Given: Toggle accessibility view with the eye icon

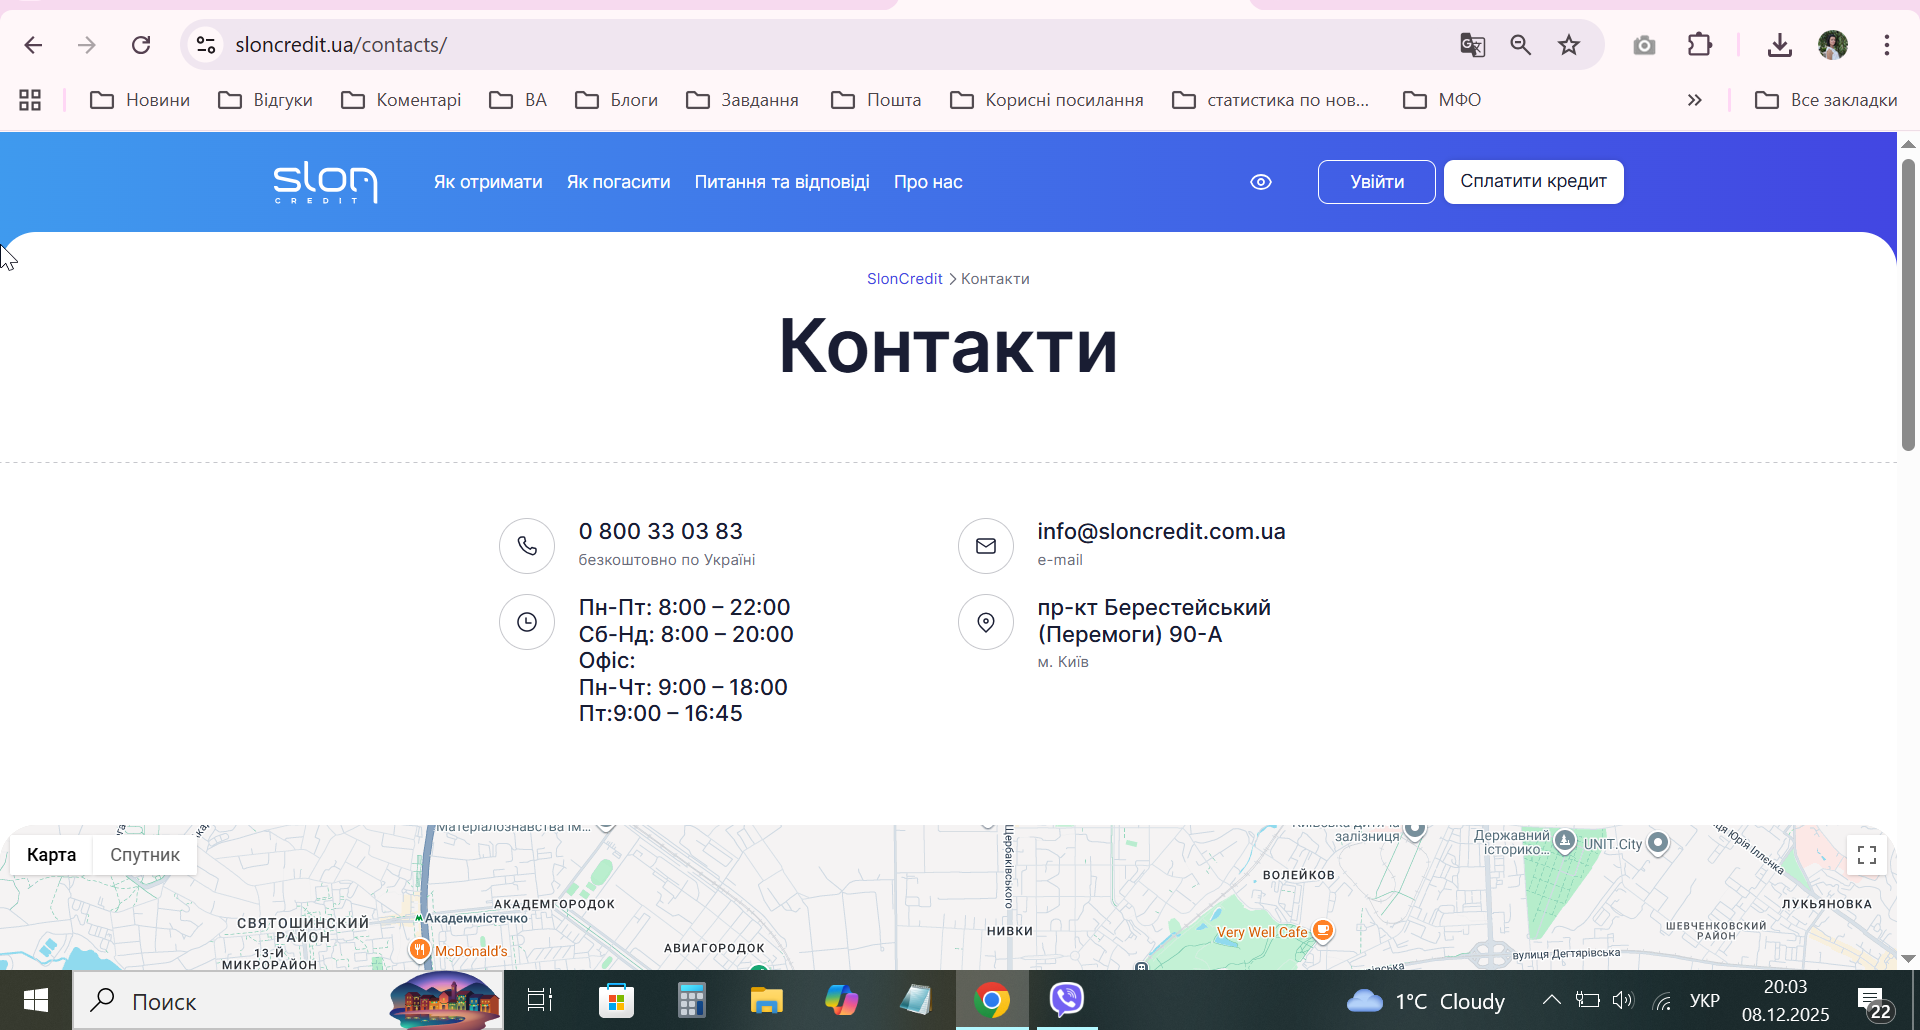Looking at the screenshot, I should coord(1261,182).
